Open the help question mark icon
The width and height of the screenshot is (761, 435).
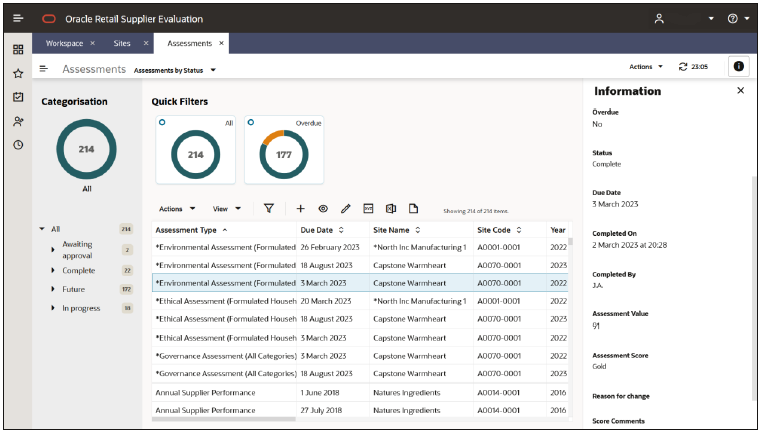pos(733,18)
